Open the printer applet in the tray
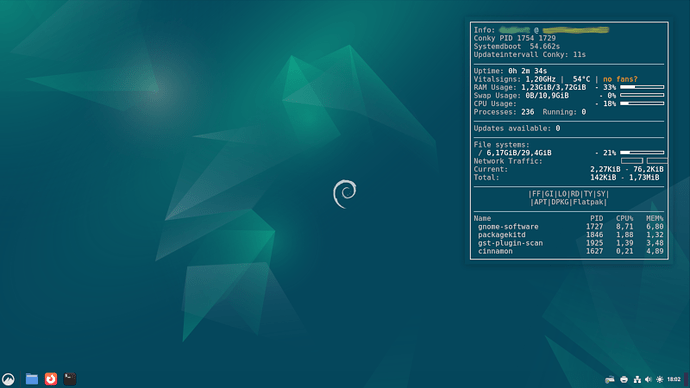Screen dimensions: 690x388 [x=624, y=379]
